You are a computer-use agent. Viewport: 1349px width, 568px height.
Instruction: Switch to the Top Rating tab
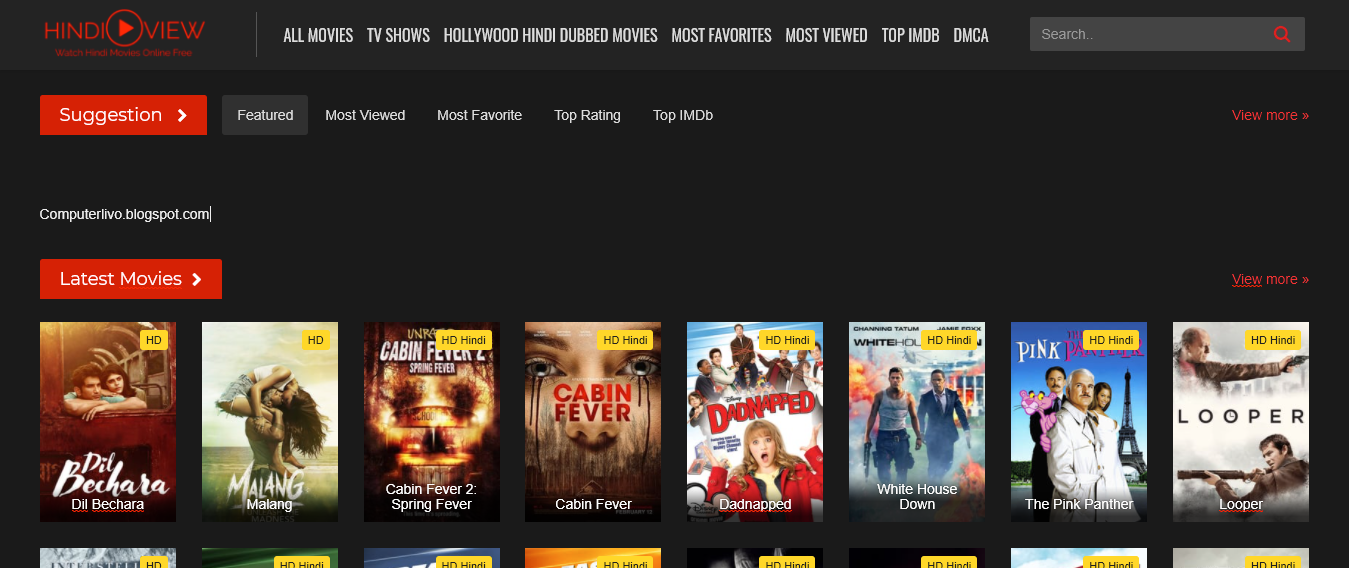[587, 115]
